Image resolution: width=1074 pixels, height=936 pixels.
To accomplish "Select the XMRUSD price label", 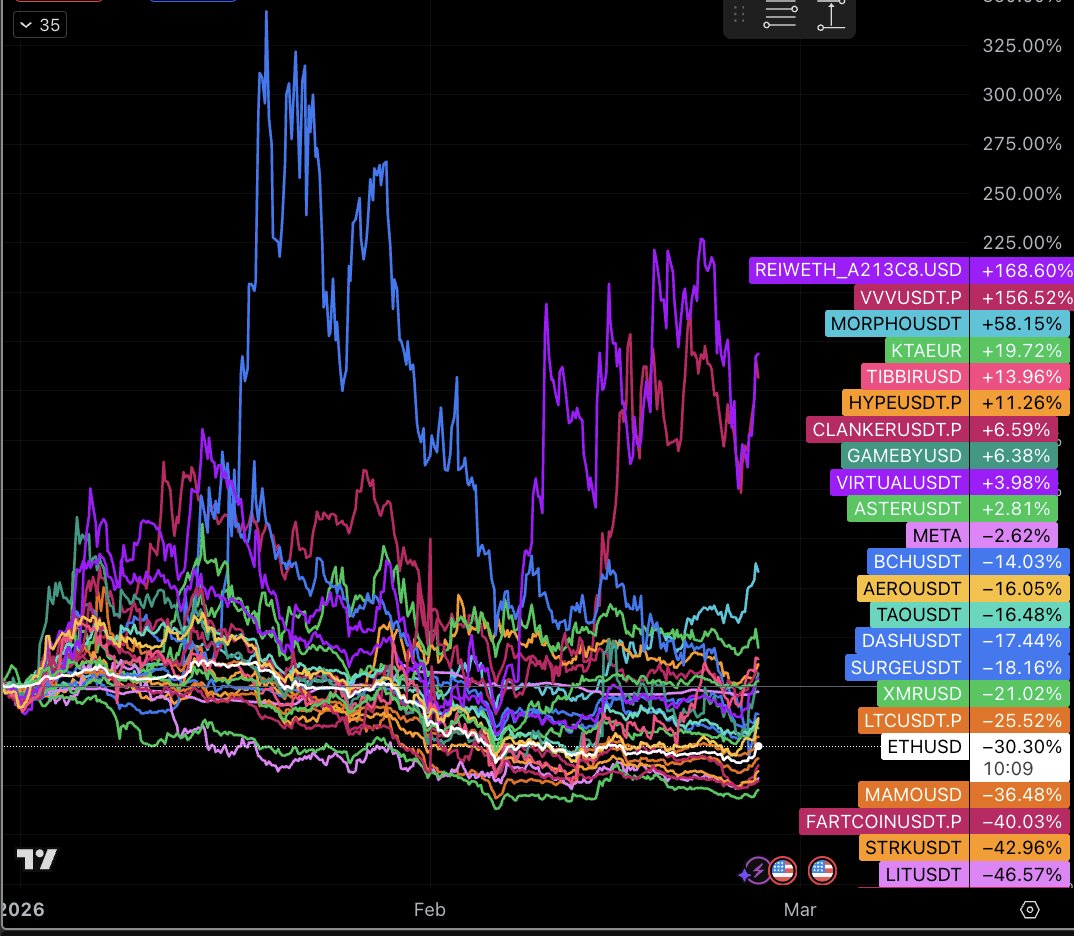I will pyautogui.click(x=923, y=693).
